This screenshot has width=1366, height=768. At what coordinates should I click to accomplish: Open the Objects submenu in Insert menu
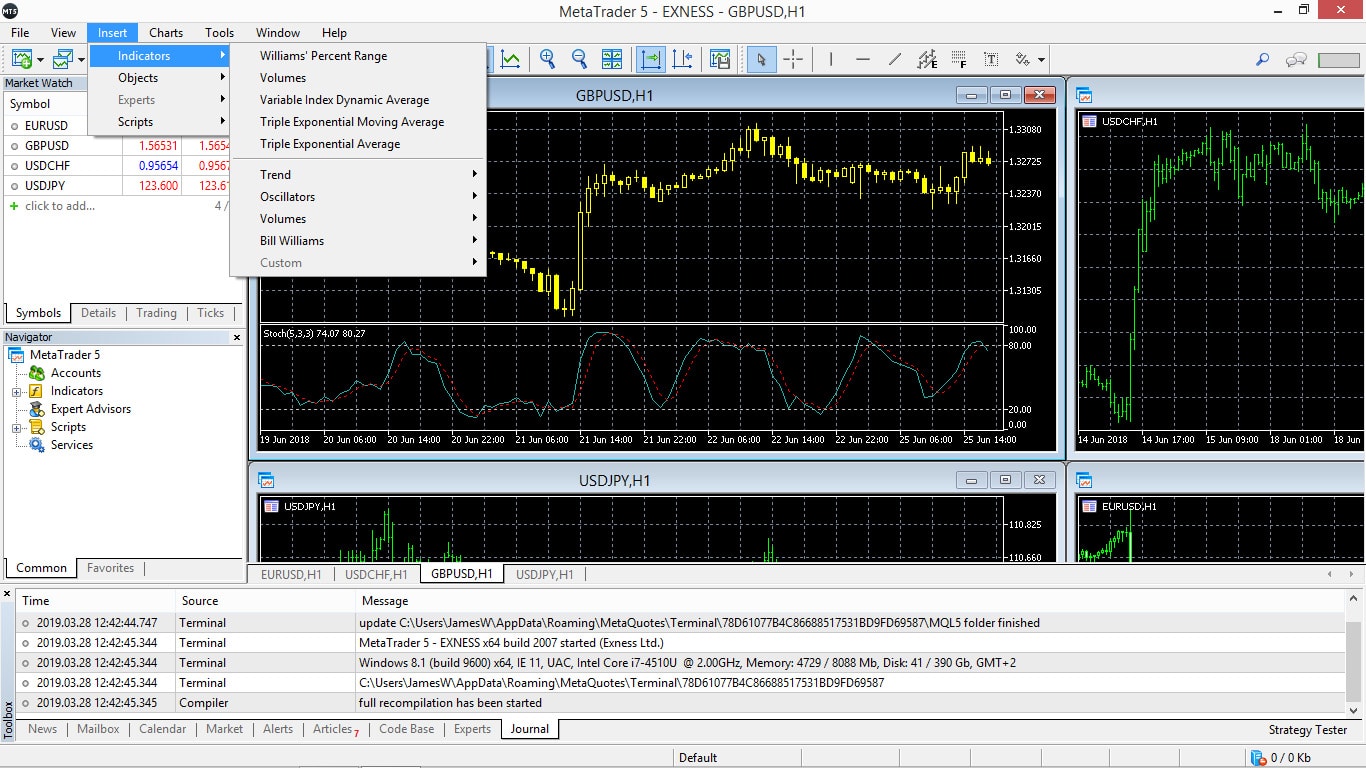pos(160,78)
